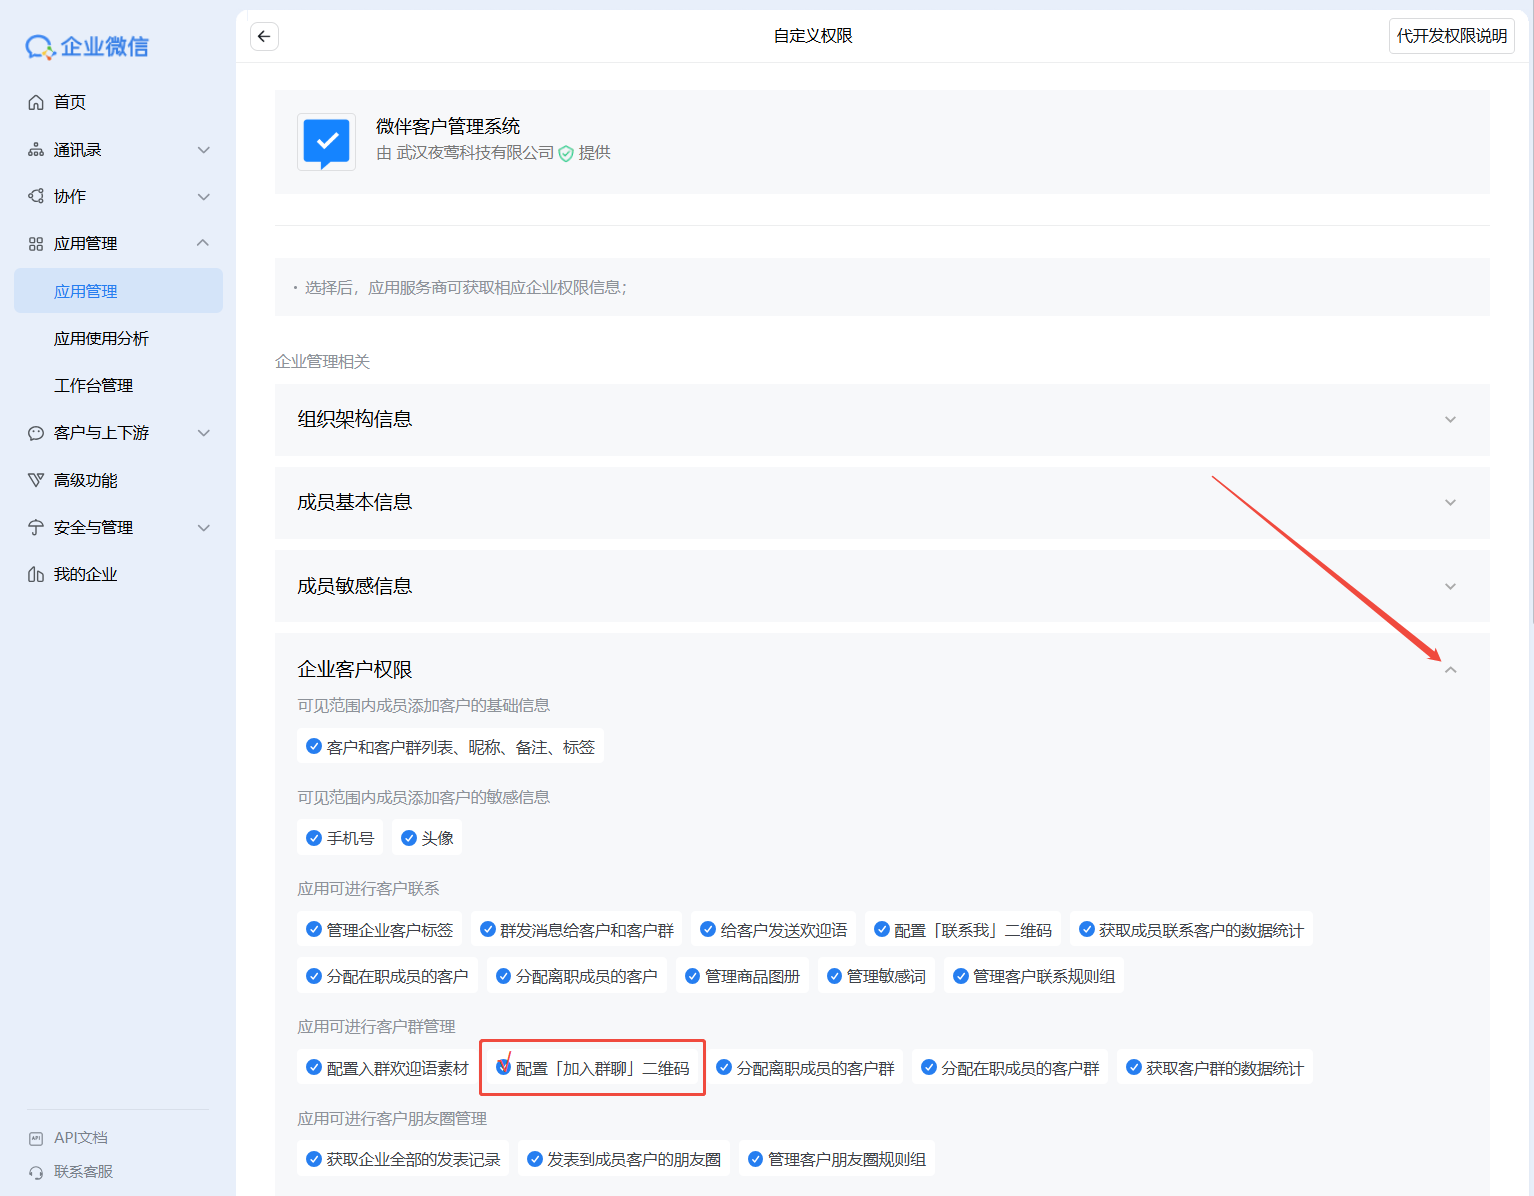Click the 高级功能 icon in sidebar

point(36,480)
